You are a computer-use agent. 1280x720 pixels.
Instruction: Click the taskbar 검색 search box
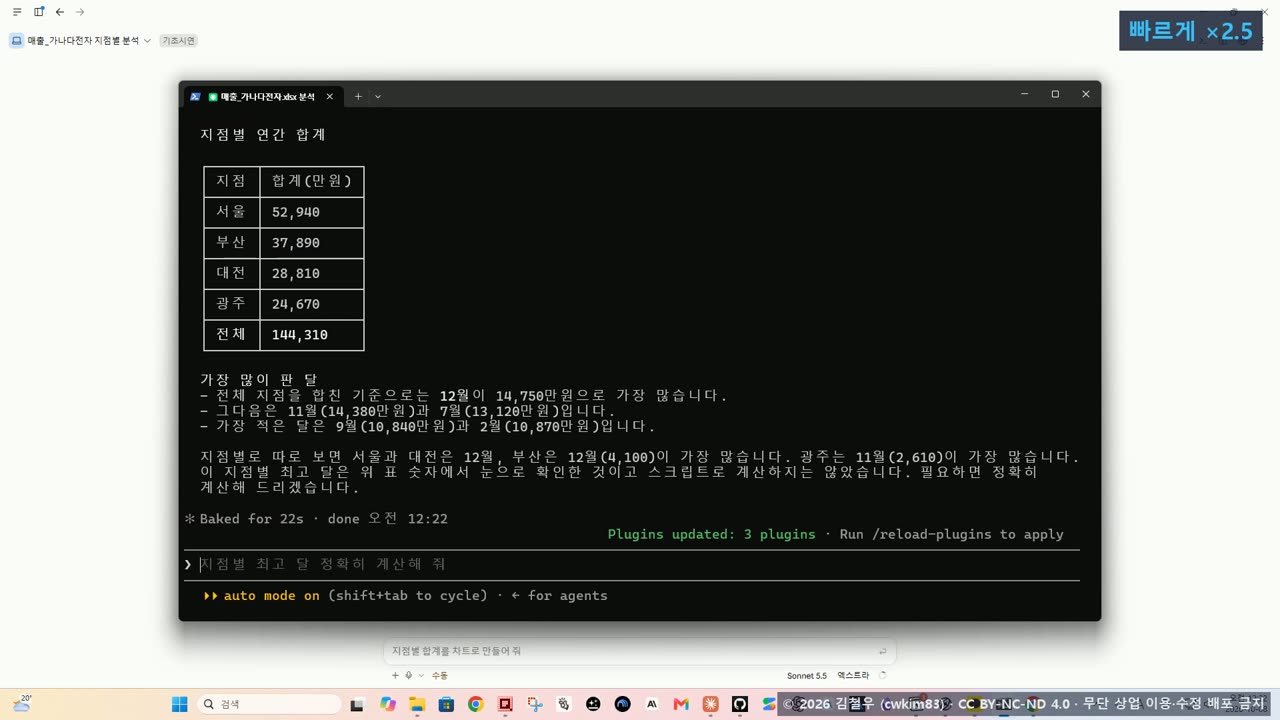(269, 704)
